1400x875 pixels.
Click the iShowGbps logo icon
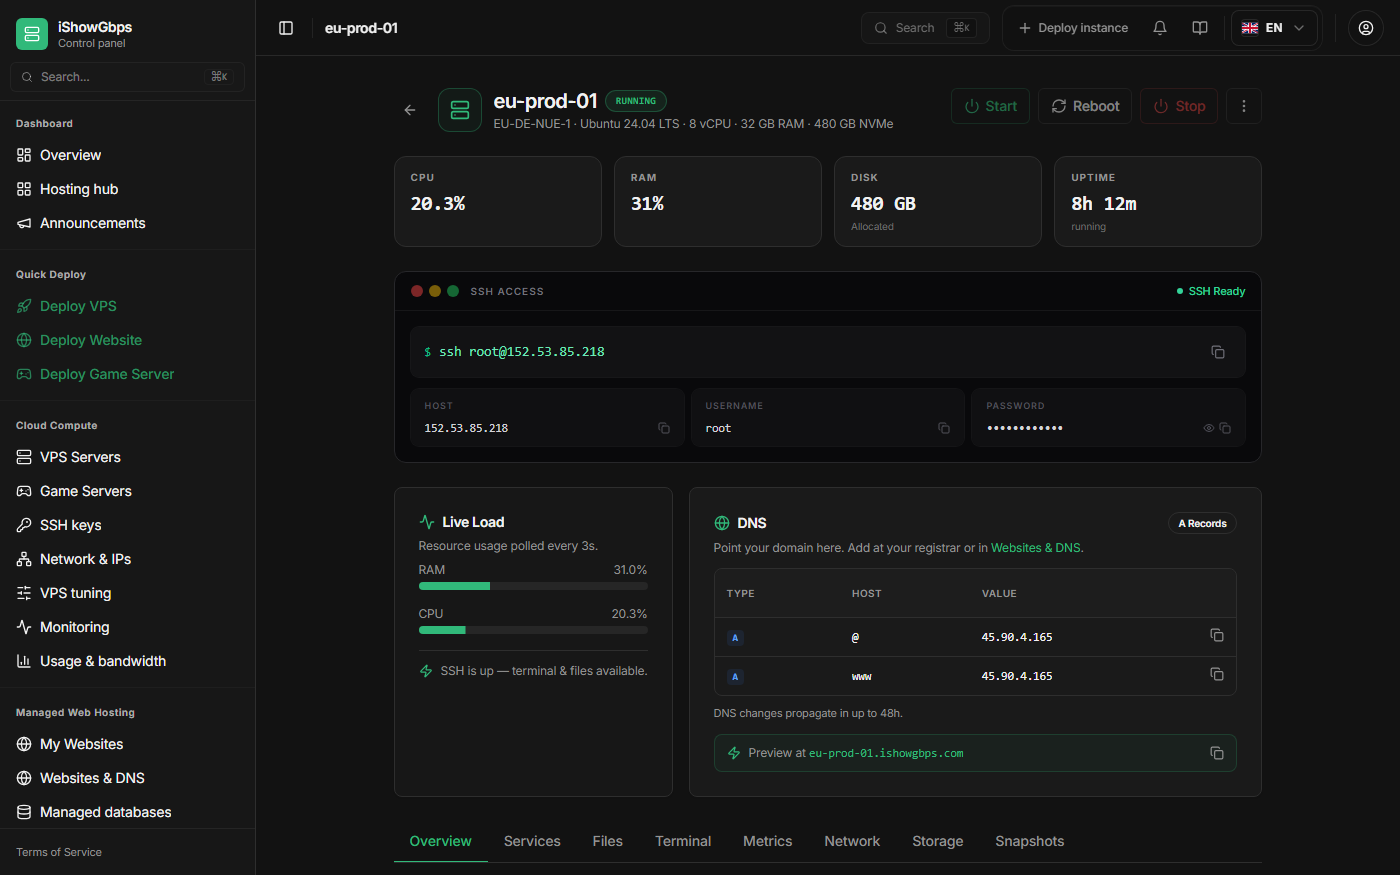[32, 34]
